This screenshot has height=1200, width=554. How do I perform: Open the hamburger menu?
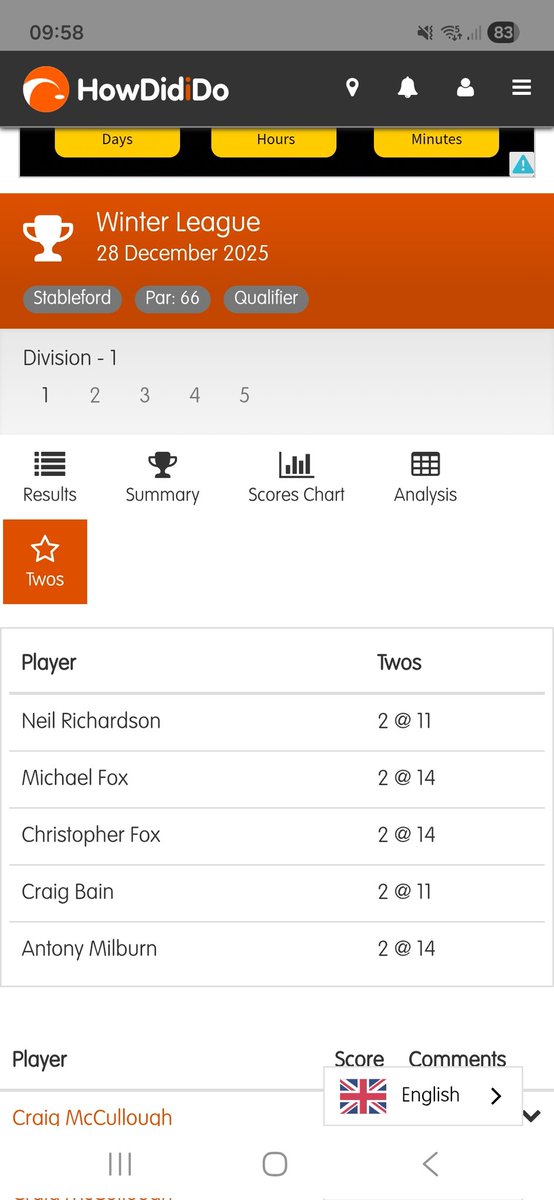click(521, 88)
